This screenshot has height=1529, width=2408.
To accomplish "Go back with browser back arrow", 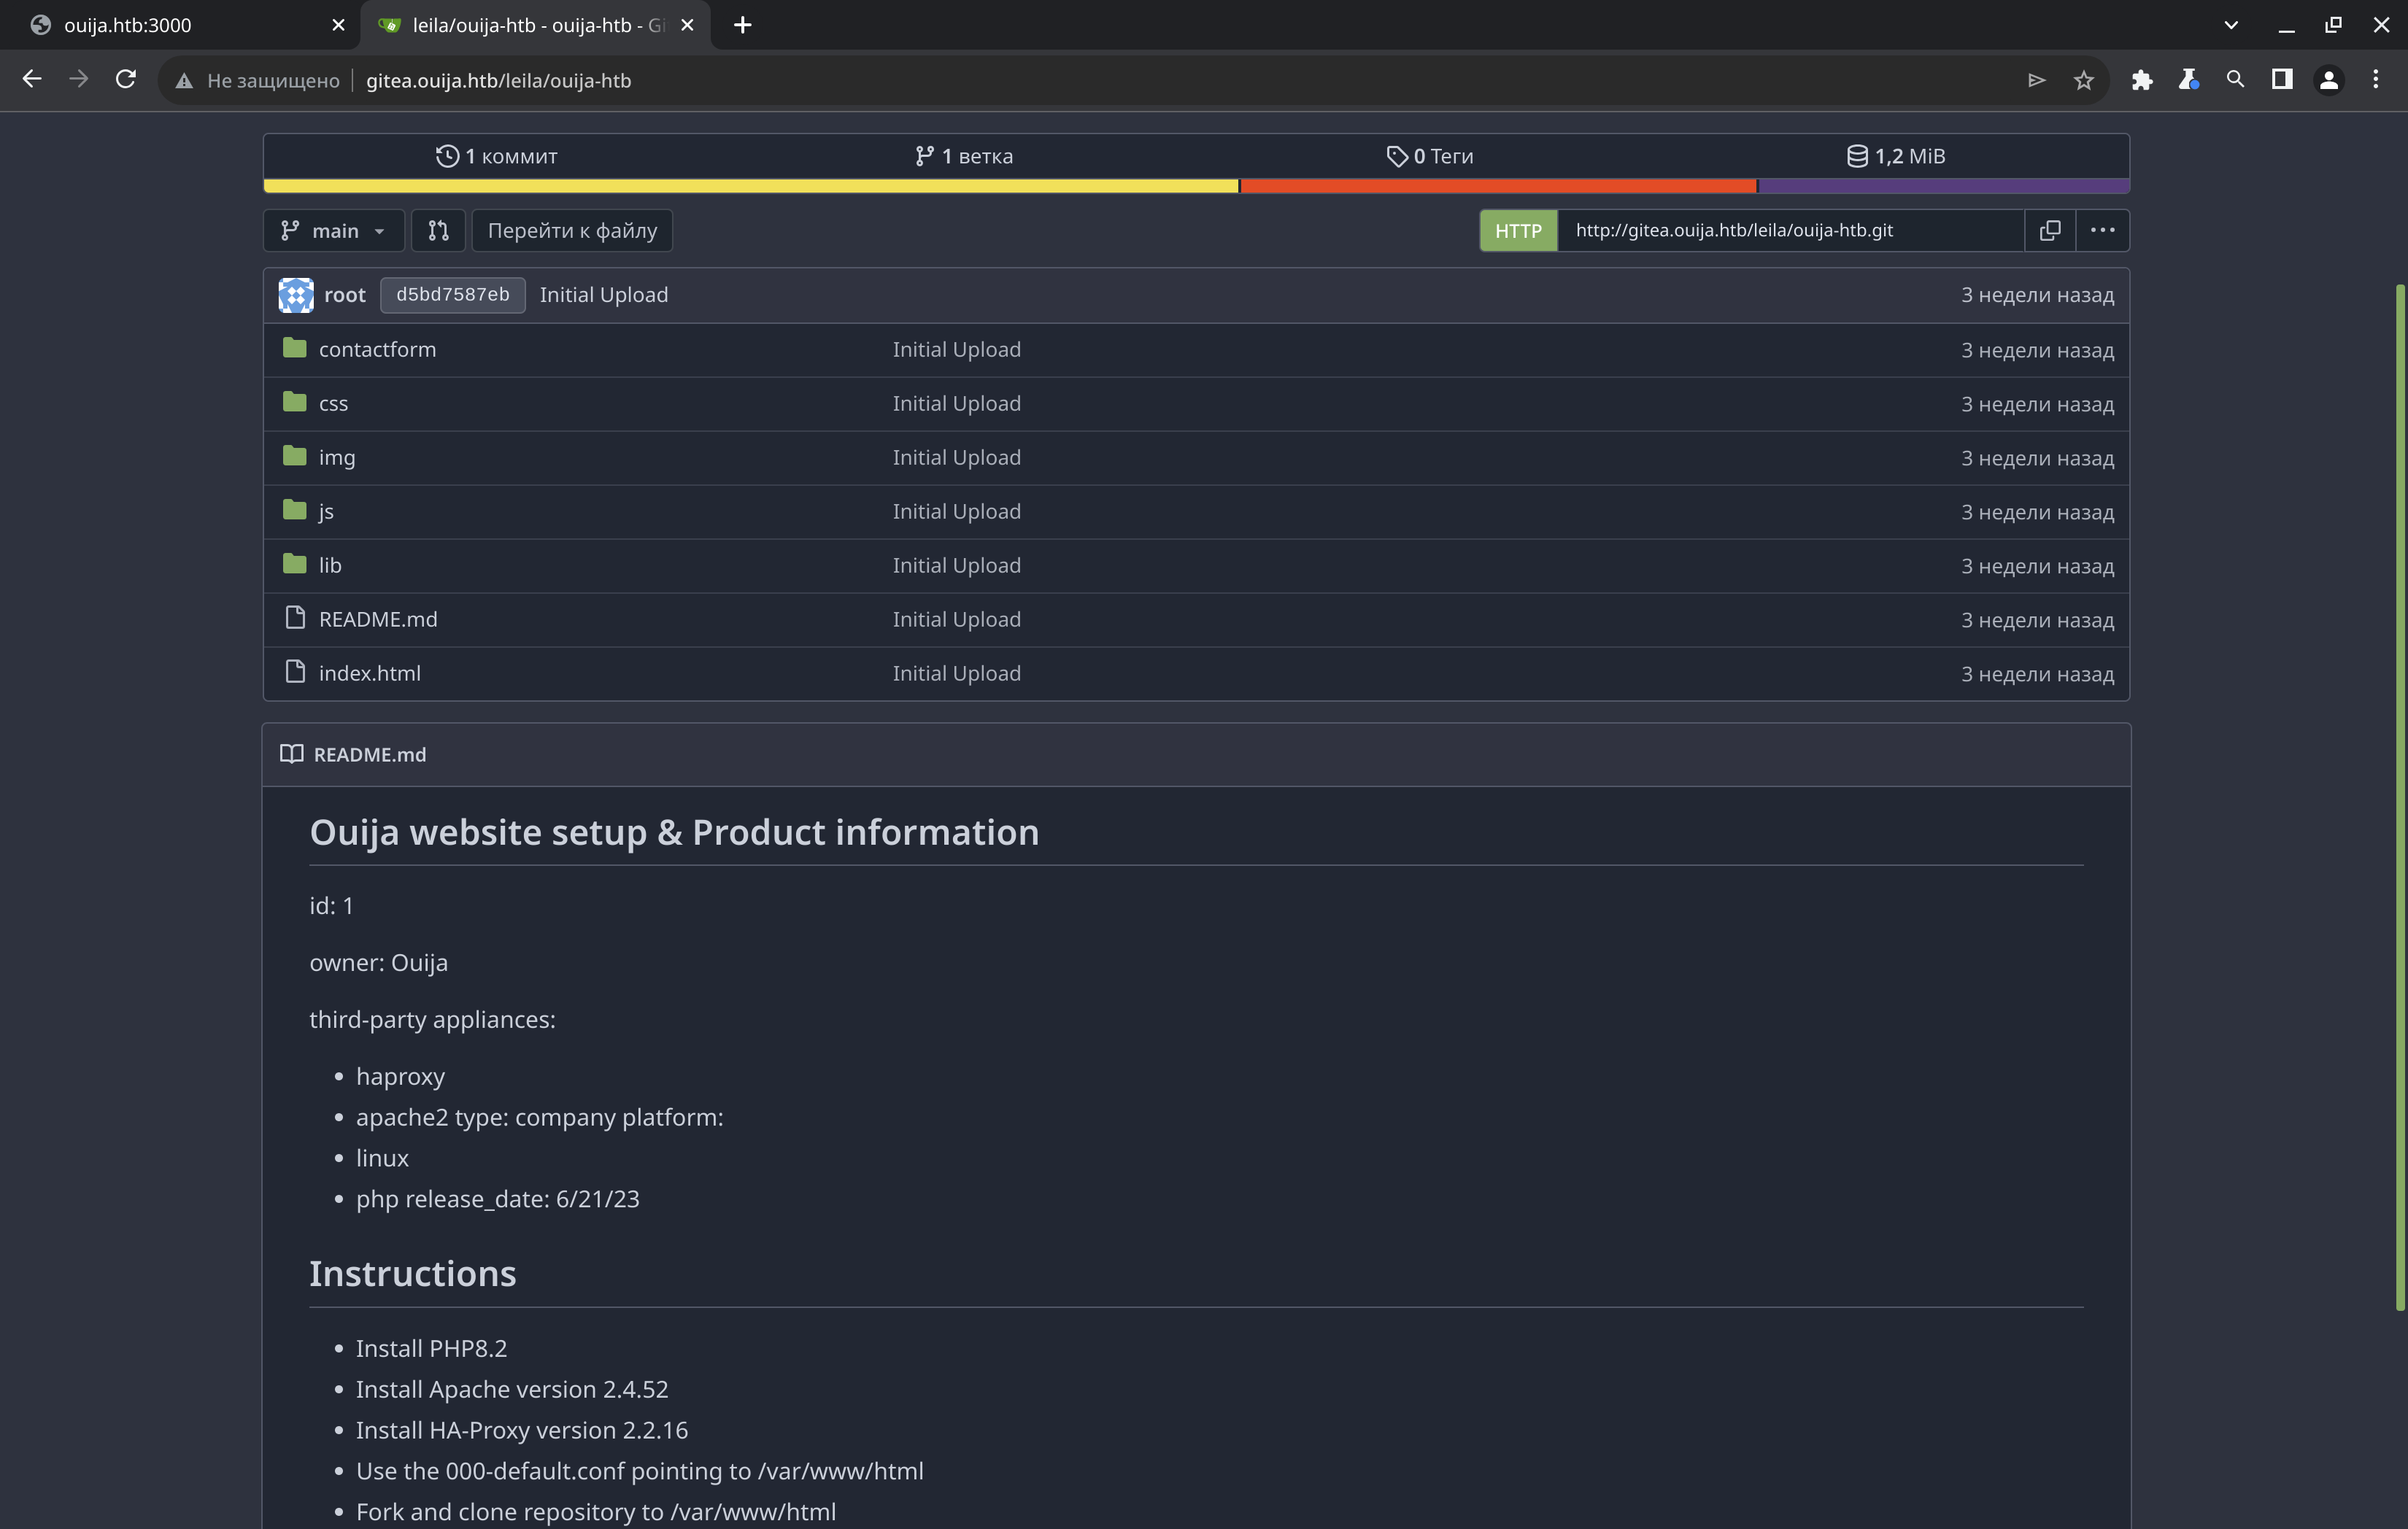I will 32,80.
